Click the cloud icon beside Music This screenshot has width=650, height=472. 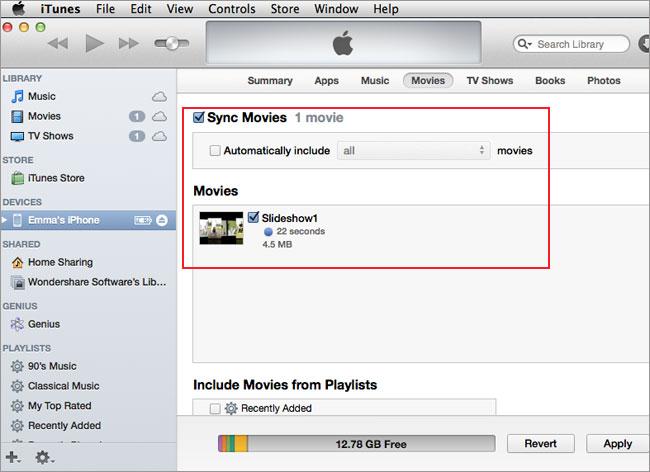159,97
